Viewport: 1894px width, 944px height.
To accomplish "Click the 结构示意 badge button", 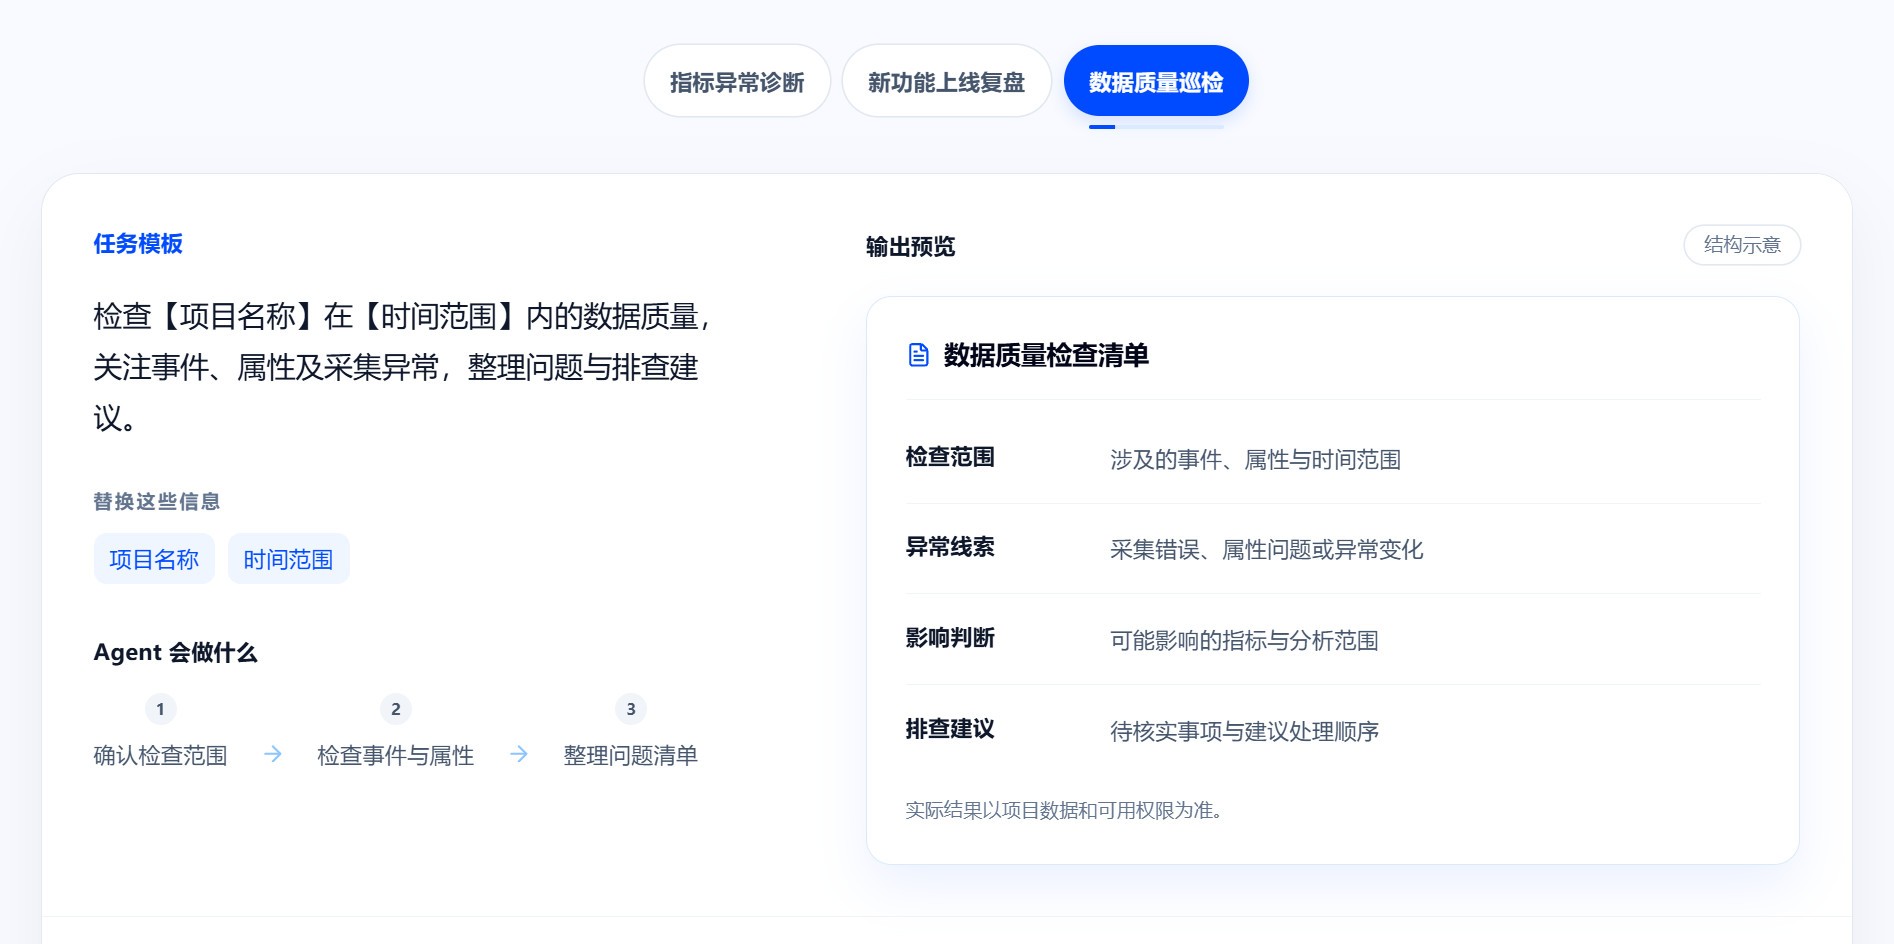I will [1742, 245].
